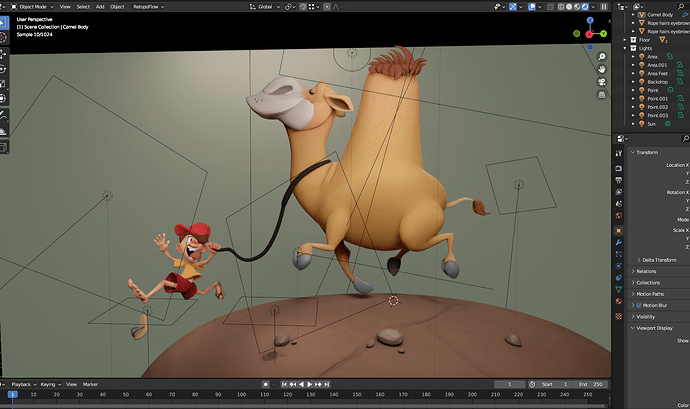Image resolution: width=690 pixels, height=409 pixels.
Task: Open the Object menu
Action: (x=117, y=7)
